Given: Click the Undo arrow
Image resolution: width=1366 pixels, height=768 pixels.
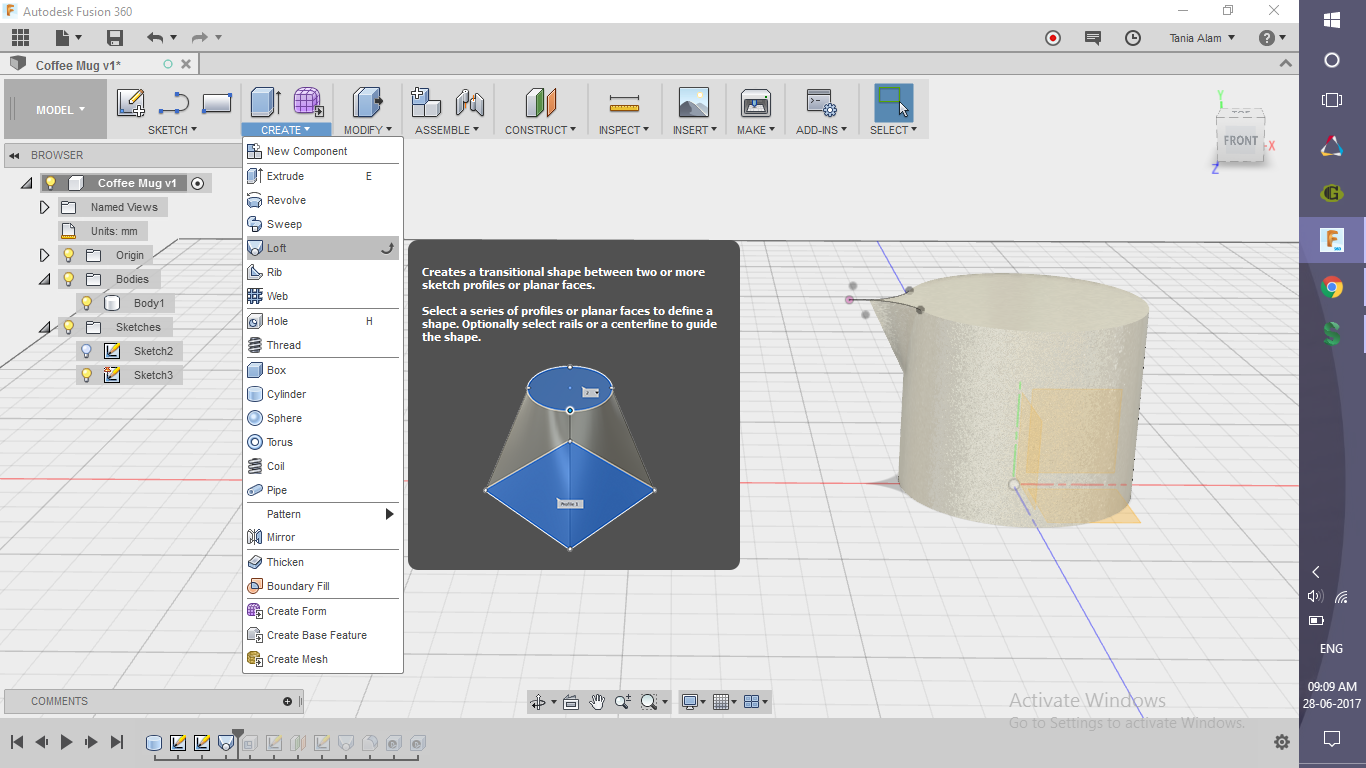Looking at the screenshot, I should coord(155,38).
